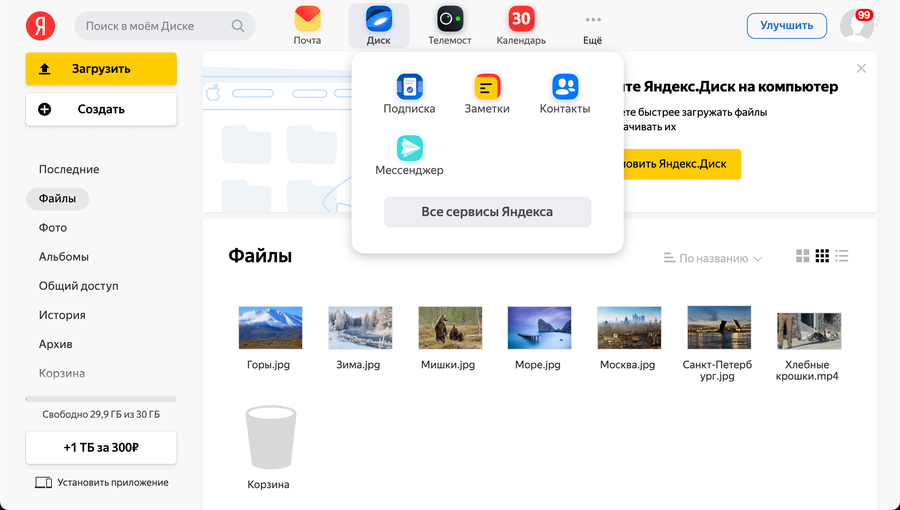Go to Последние in sidebar
Viewport: 900px width, 510px height.
coord(69,169)
